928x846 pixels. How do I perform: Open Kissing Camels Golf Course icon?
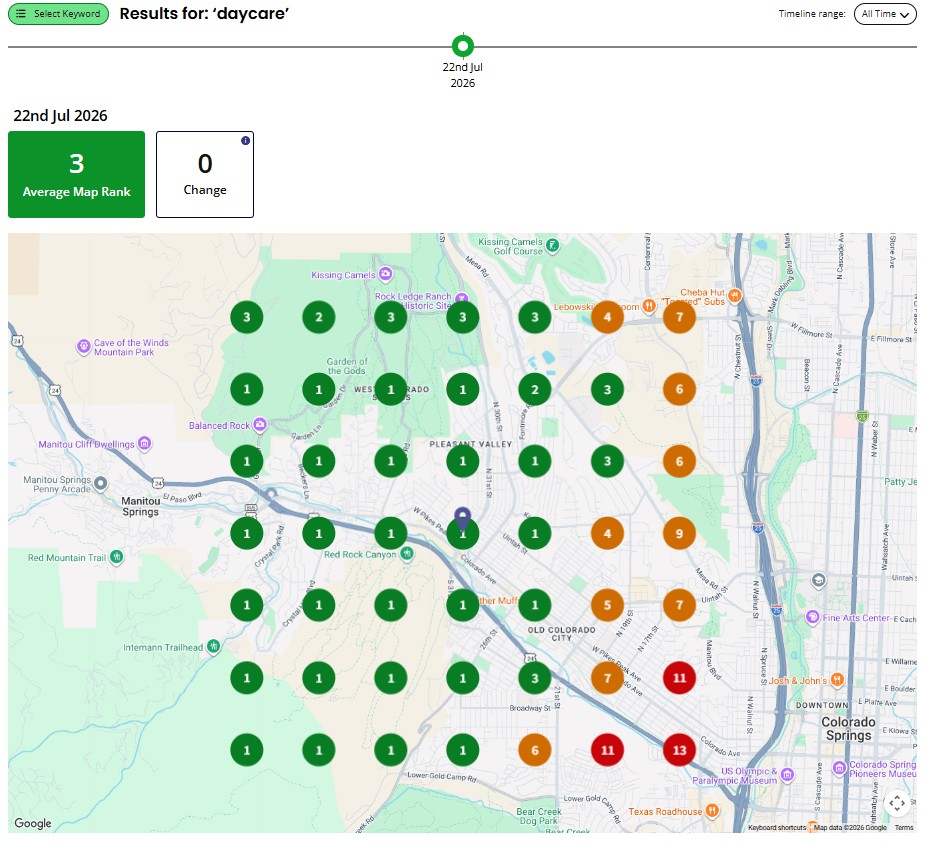(x=552, y=245)
